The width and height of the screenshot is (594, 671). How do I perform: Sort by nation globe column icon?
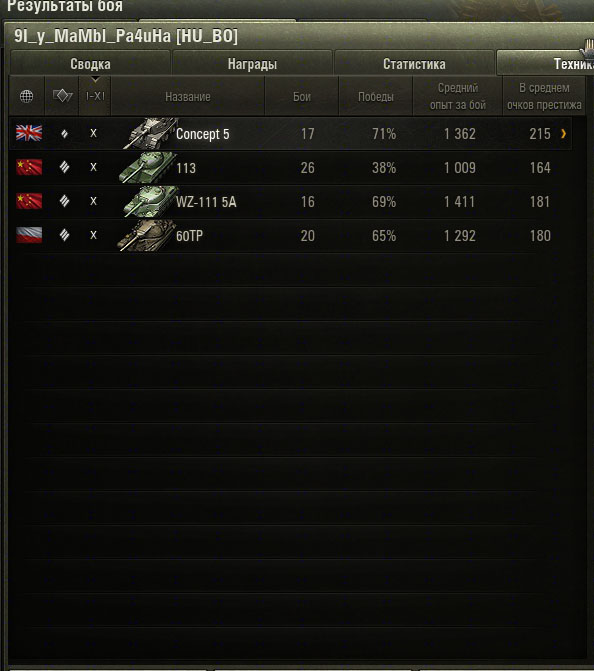click(27, 96)
